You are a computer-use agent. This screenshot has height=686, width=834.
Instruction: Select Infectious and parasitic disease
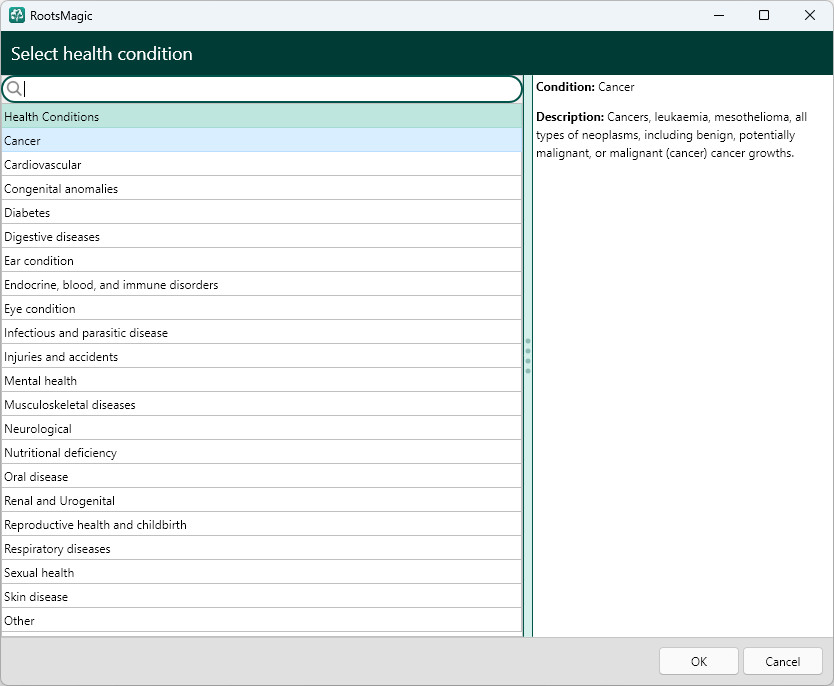[262, 332]
